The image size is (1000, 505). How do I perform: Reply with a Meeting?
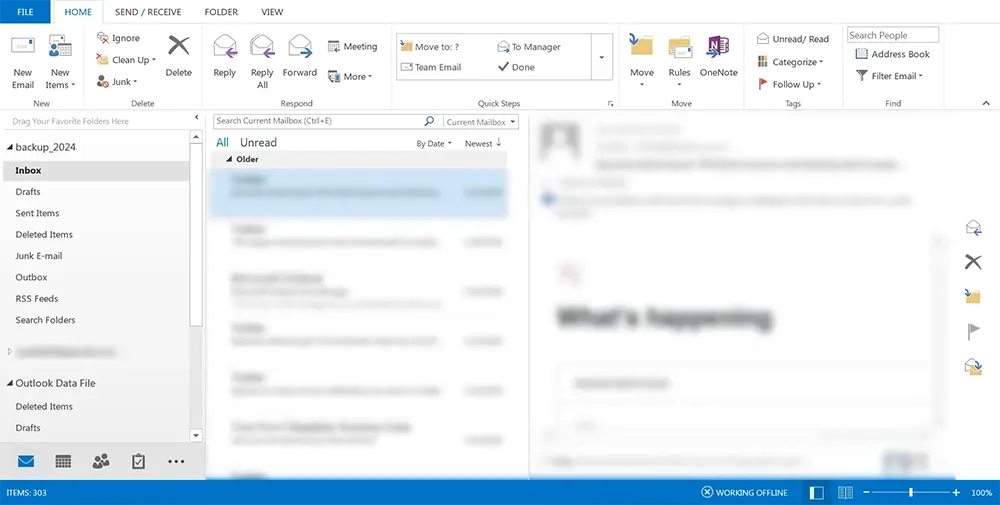click(x=352, y=47)
